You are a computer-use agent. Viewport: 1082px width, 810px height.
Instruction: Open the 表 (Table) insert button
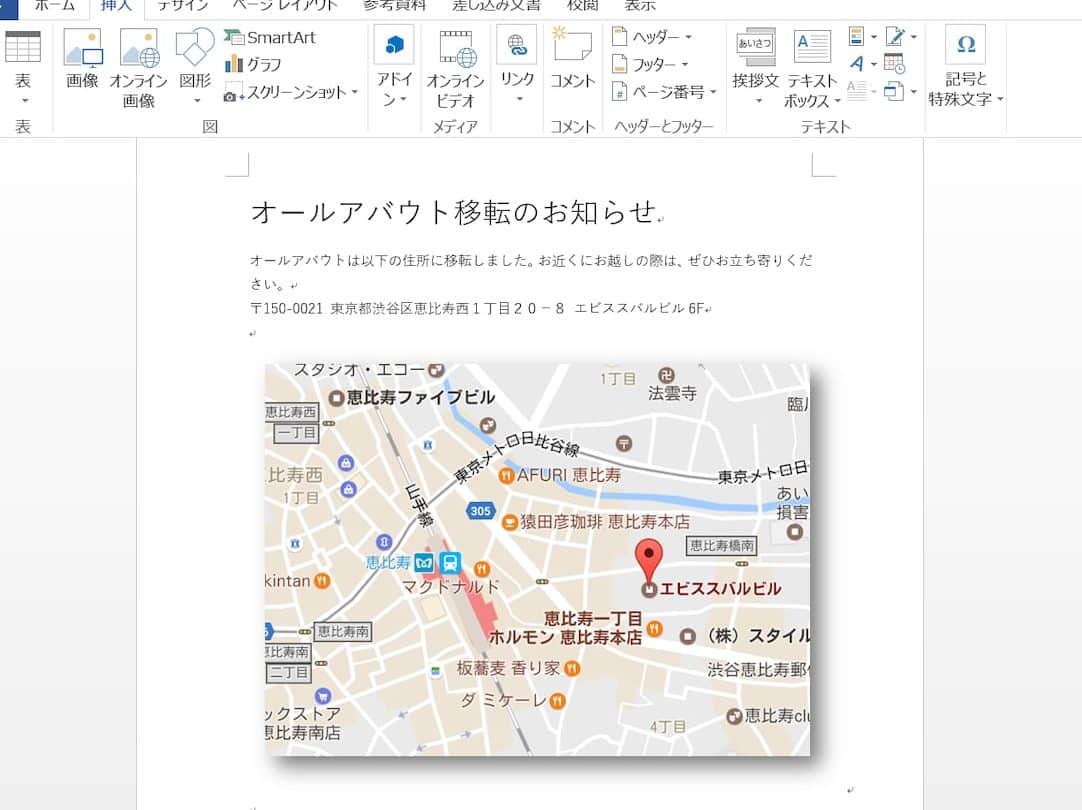23,68
